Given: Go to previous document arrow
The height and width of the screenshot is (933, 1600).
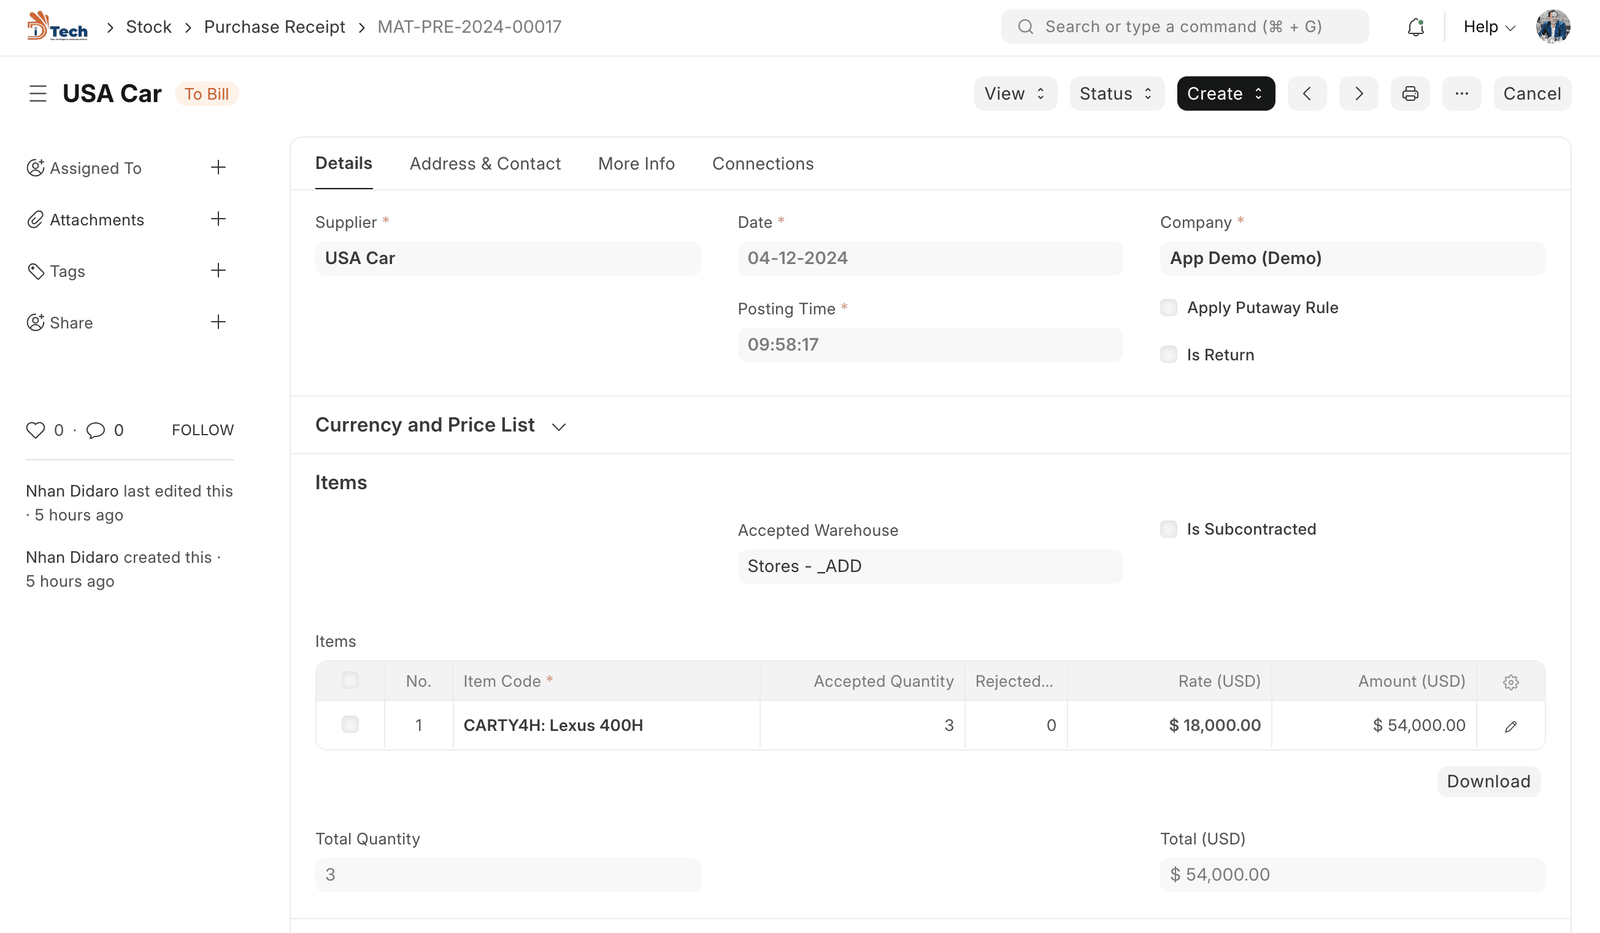Looking at the screenshot, I should pyautogui.click(x=1307, y=93).
